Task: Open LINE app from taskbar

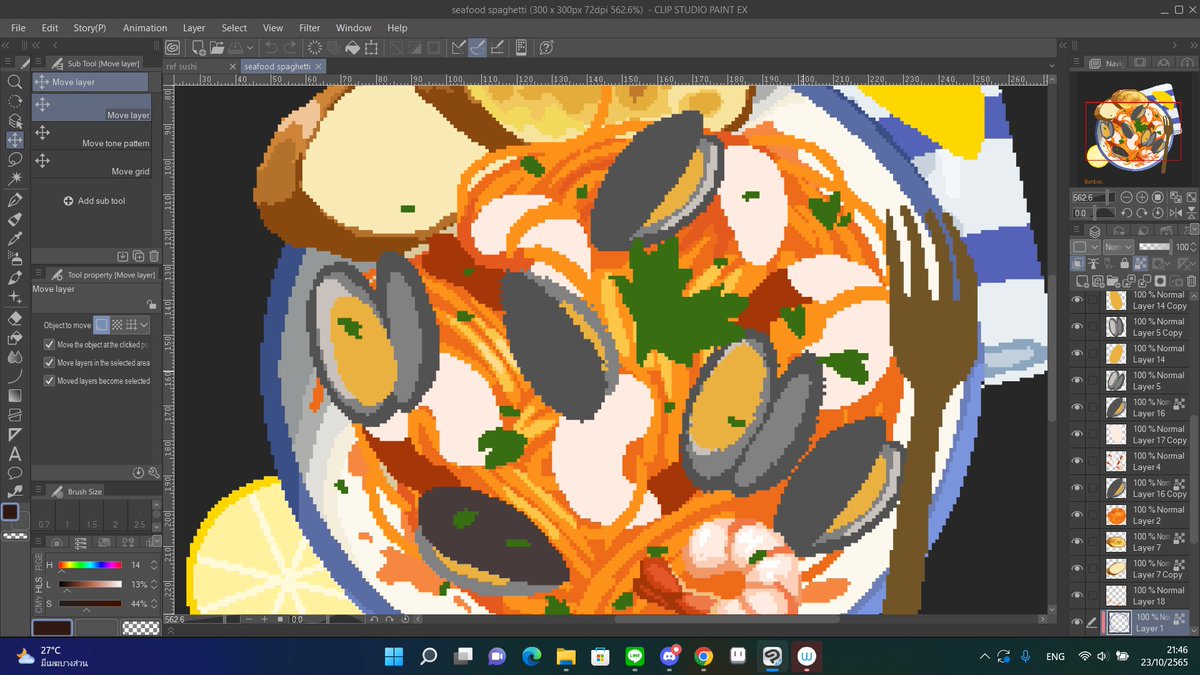Action: (634, 657)
